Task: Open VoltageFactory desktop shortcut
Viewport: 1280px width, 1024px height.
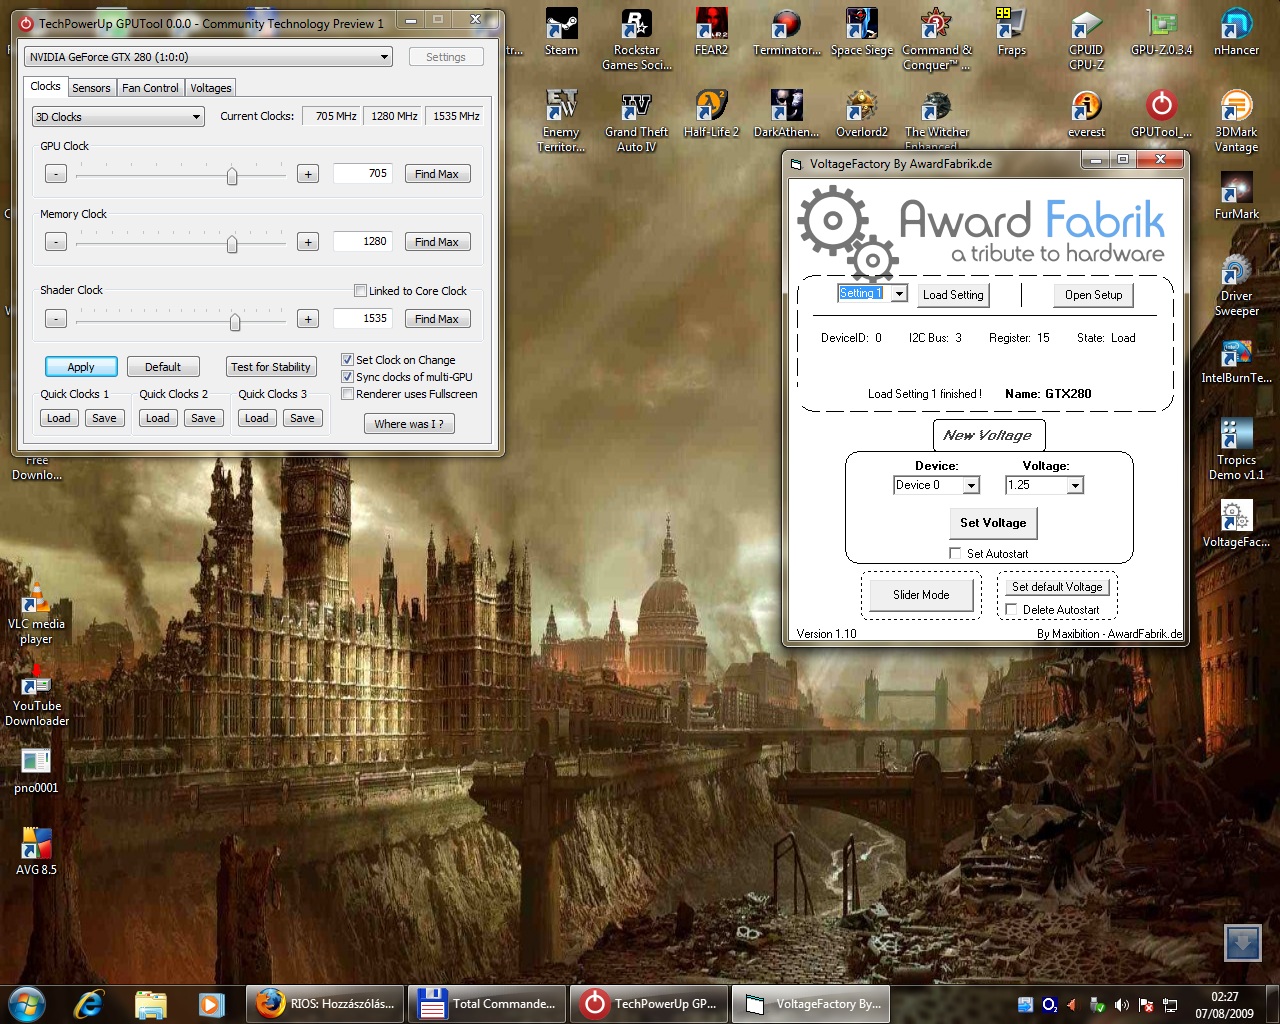Action: pos(1236,523)
